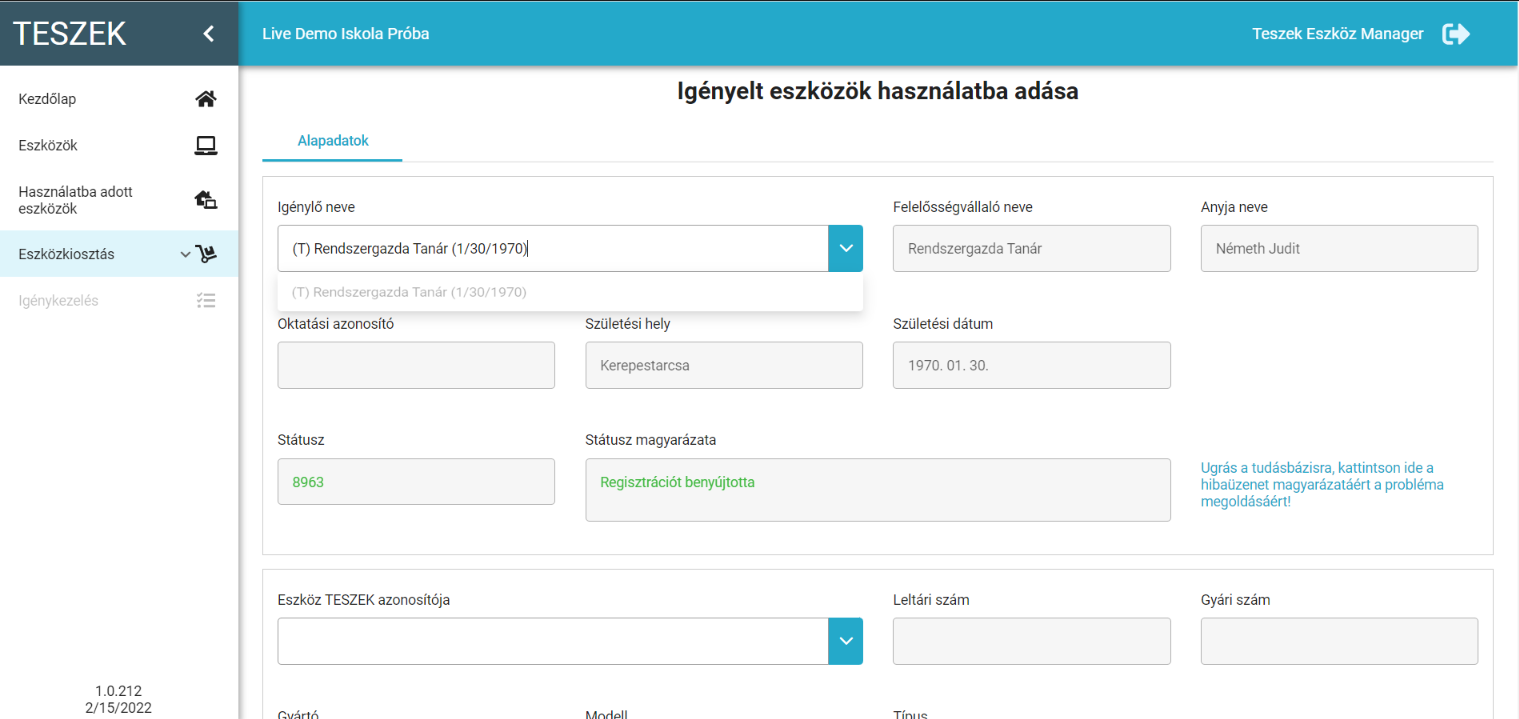This screenshot has height=719, width=1519.
Task: Open Használatba adott eszközök menu item
Action: tap(119, 200)
